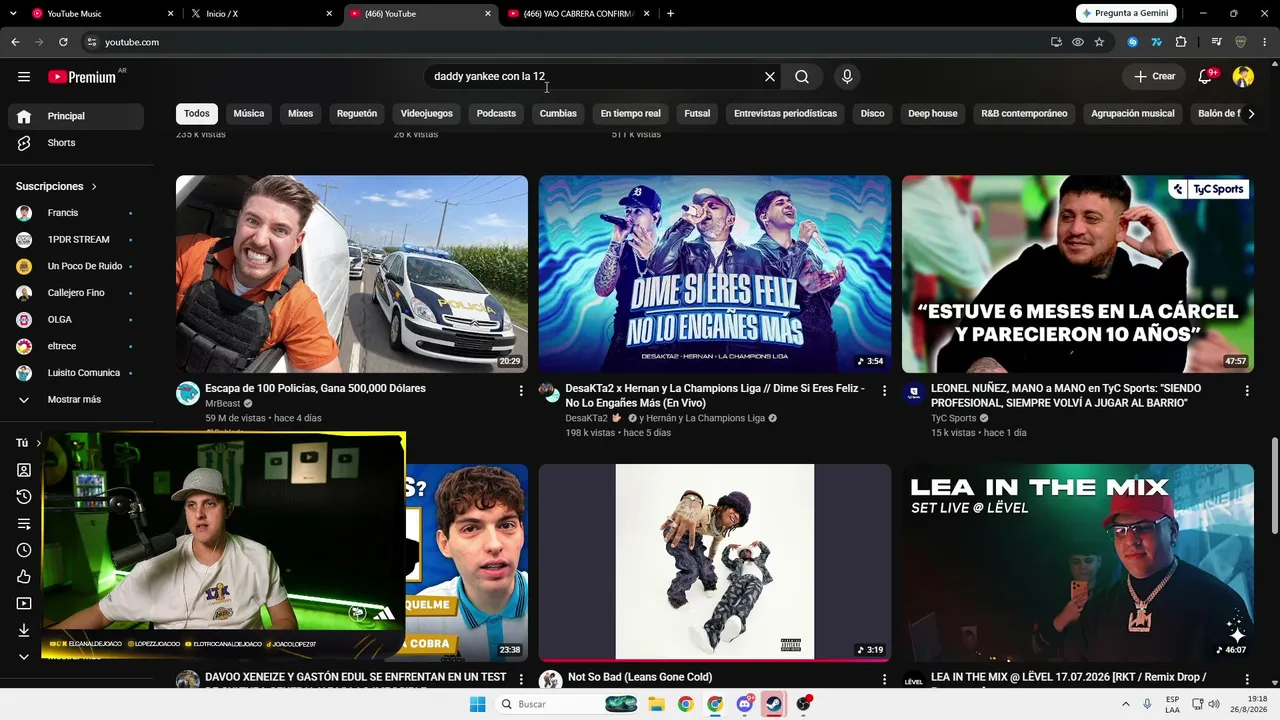Open the OLGA channel subscription

[x=74, y=320]
